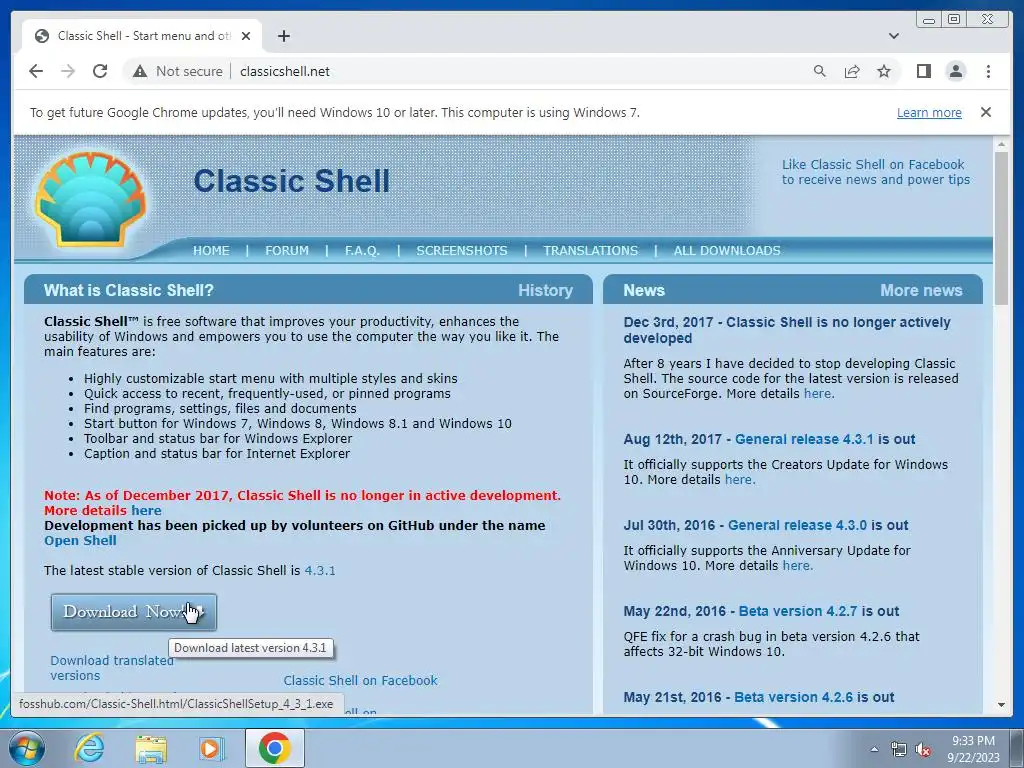Viewport: 1024px width, 768px height.
Task: Show hidden tray icons arrow
Action: [x=874, y=749]
